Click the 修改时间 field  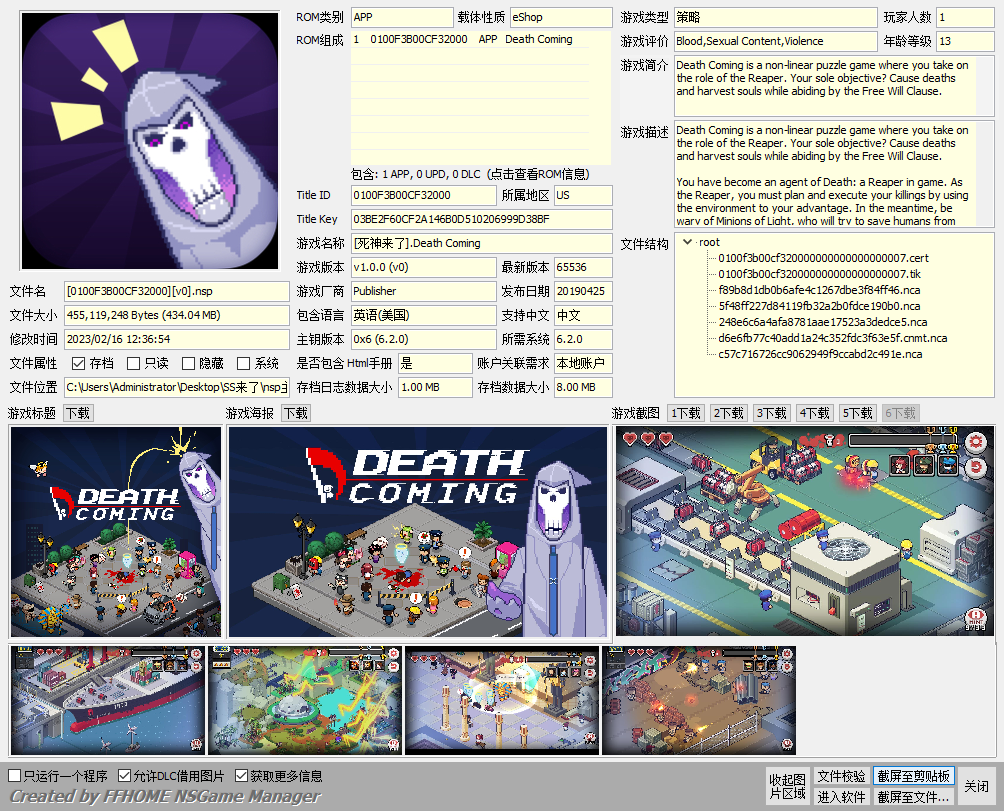[x=176, y=339]
